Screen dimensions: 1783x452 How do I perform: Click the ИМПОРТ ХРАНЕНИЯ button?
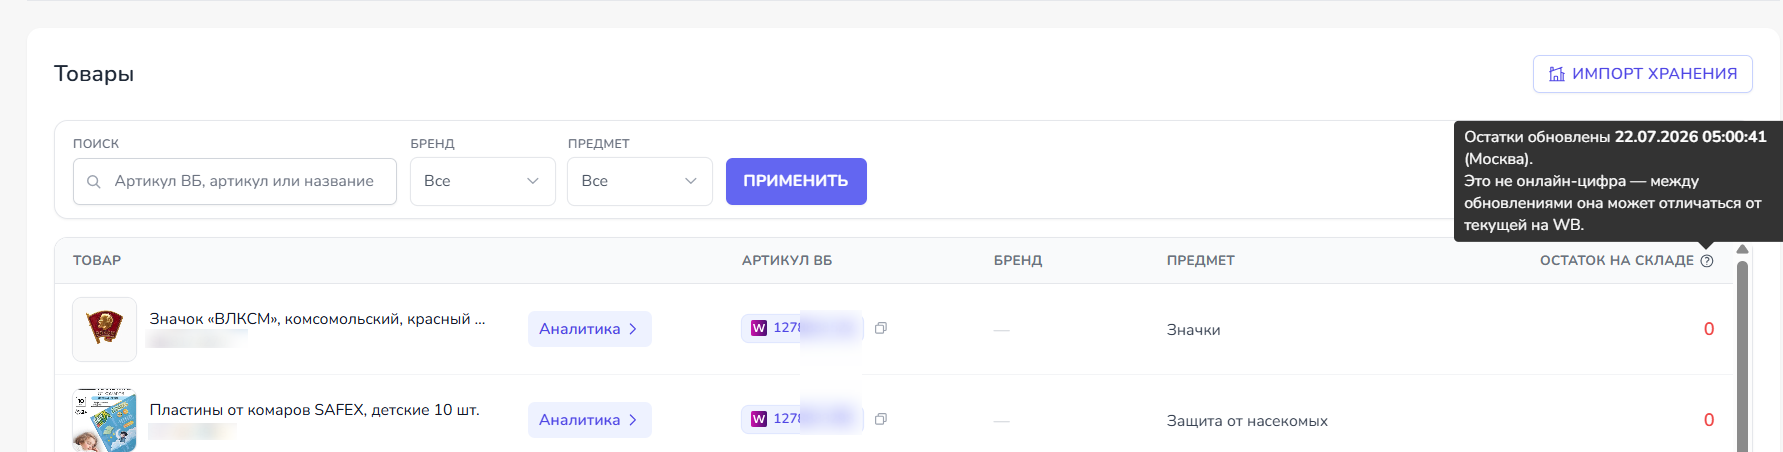click(1643, 74)
